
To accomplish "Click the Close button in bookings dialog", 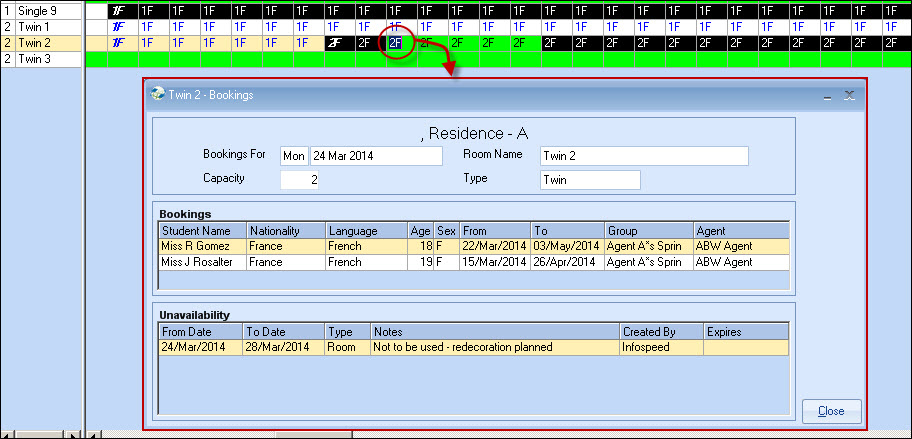I will click(831, 411).
